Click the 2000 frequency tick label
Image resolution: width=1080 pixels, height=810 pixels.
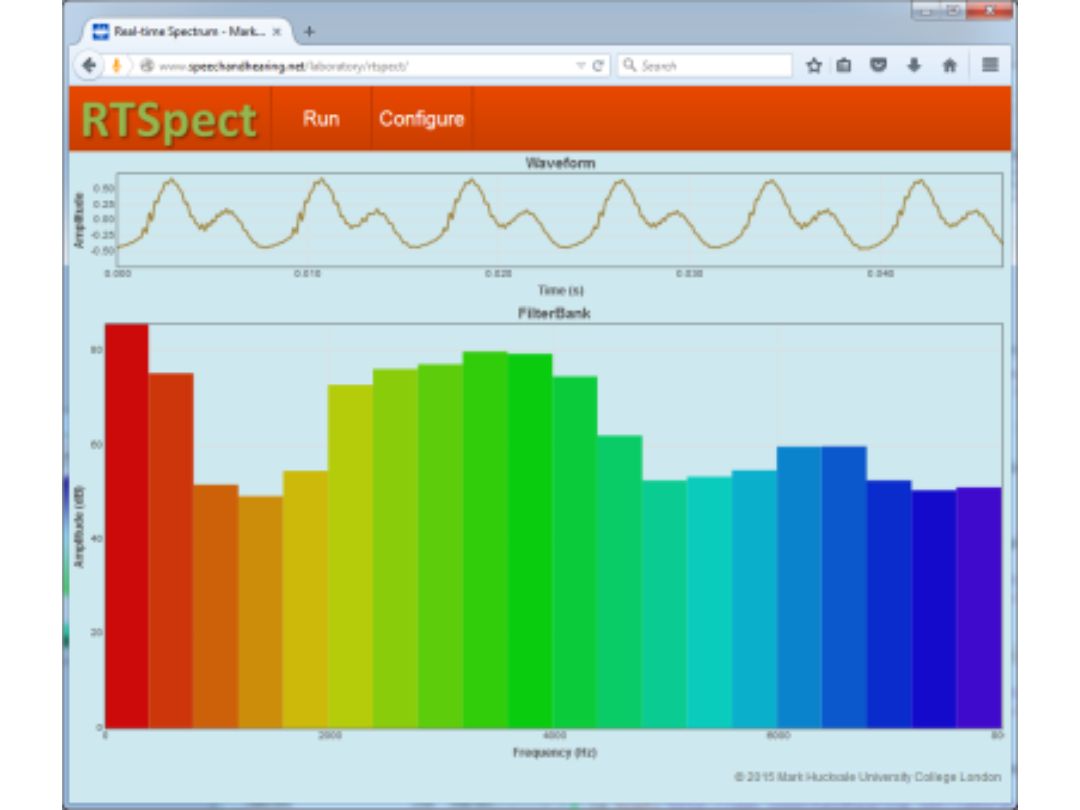pyautogui.click(x=330, y=736)
